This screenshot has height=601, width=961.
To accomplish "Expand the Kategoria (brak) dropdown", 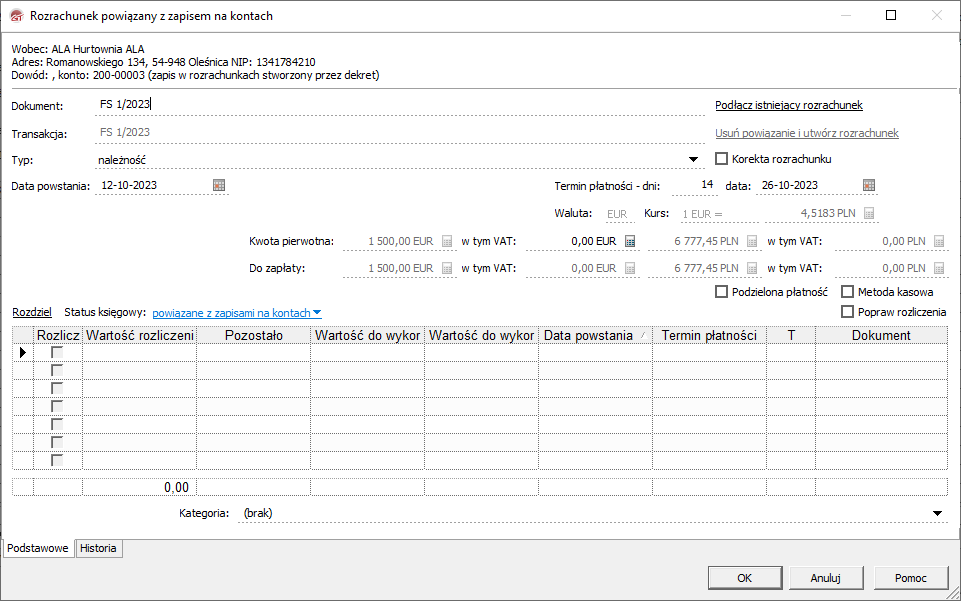I will 937,513.
